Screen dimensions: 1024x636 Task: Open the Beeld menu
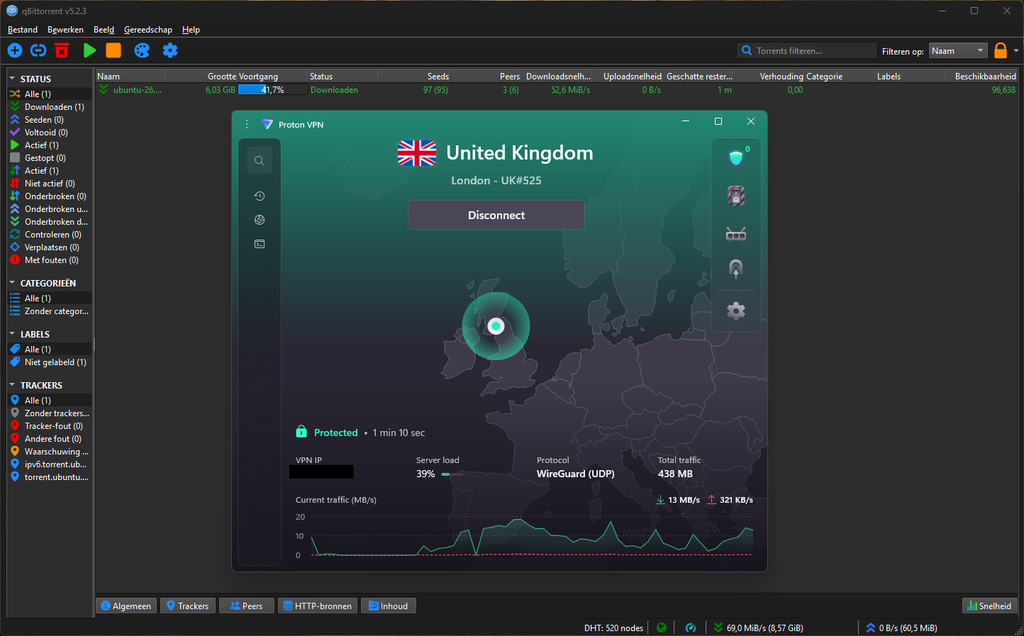tap(104, 29)
